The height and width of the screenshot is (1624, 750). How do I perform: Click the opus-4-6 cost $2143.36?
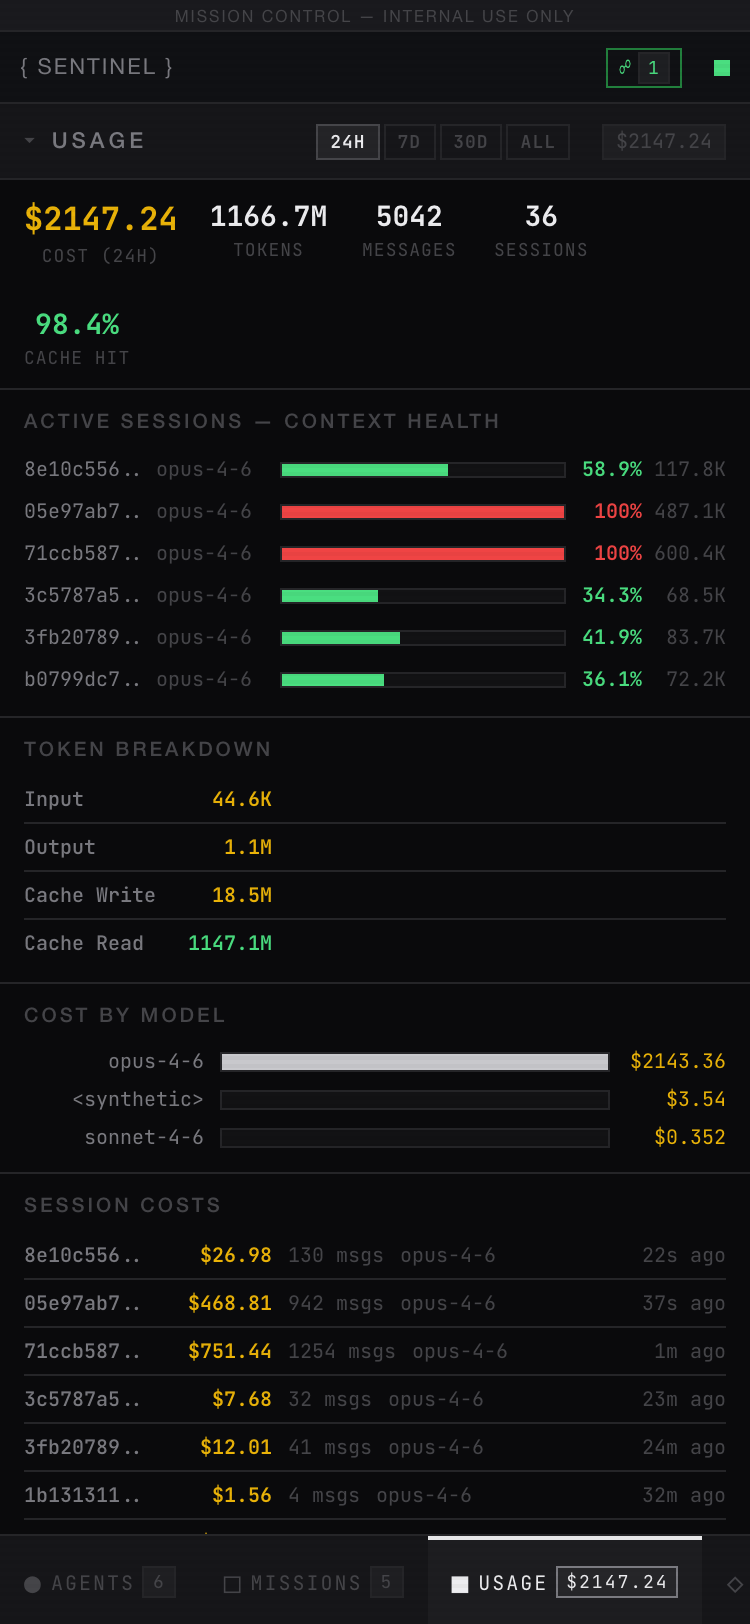pos(678,1062)
